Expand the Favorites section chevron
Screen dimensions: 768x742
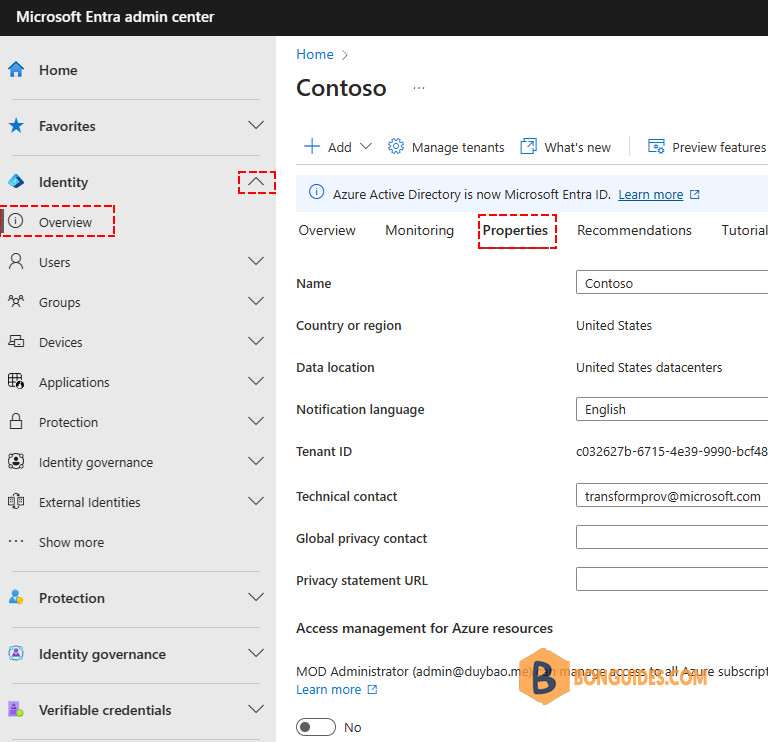[x=256, y=125]
